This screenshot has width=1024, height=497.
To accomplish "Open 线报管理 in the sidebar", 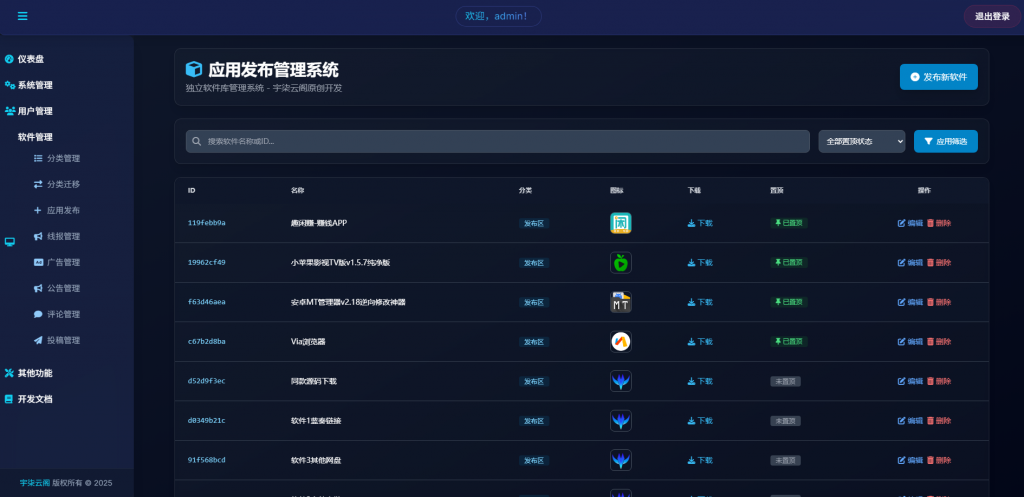I will click(64, 236).
